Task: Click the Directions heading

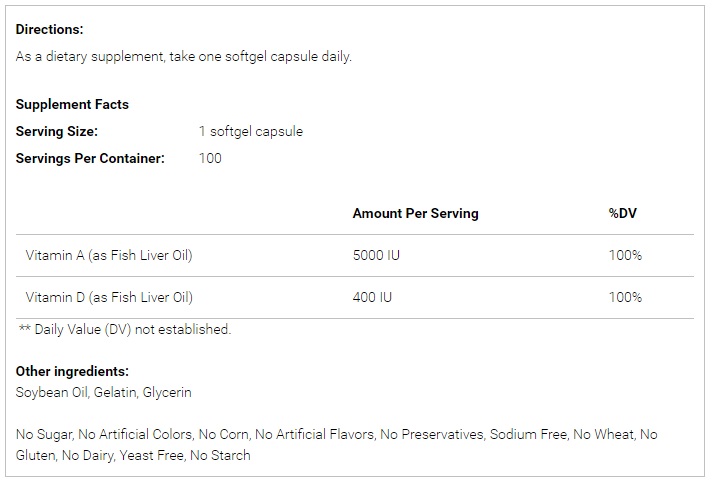Action: (50, 30)
